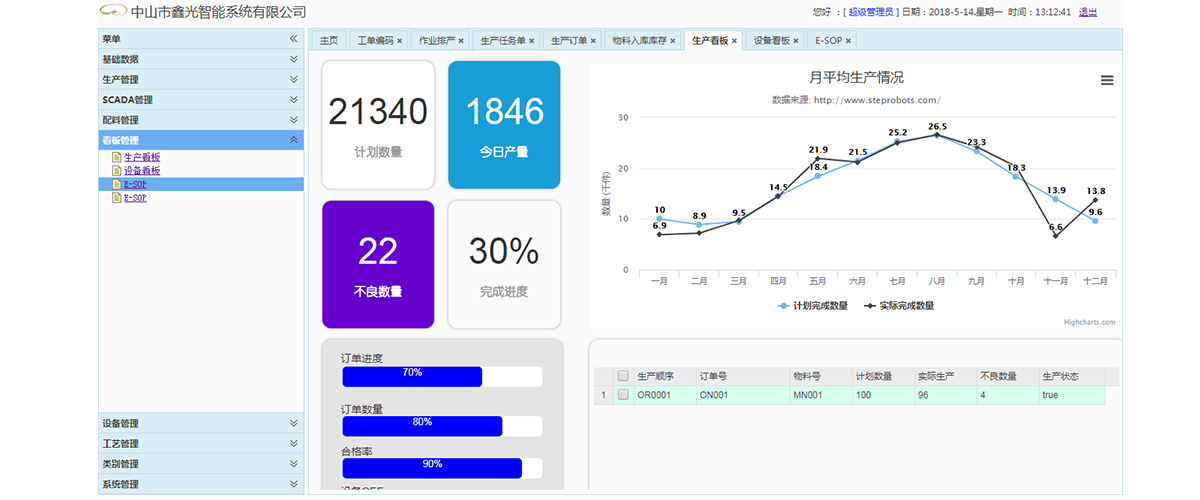Close the E-SOP tab
Viewport: 1200px width, 500px height.
(x=849, y=41)
